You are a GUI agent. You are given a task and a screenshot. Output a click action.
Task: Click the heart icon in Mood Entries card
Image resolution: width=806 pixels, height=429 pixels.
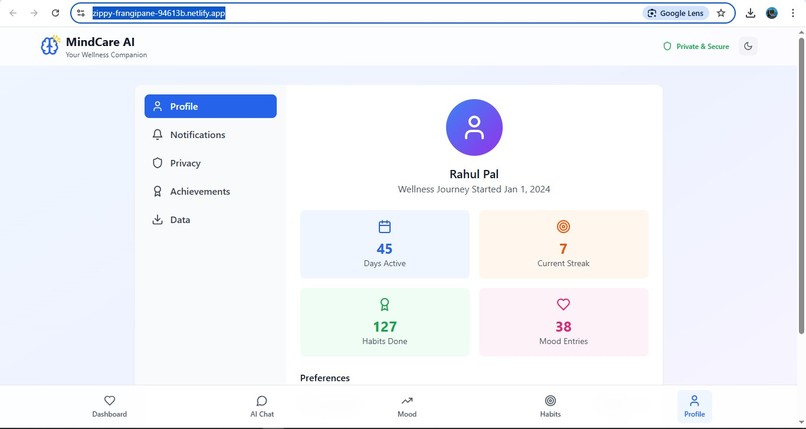(x=563, y=304)
